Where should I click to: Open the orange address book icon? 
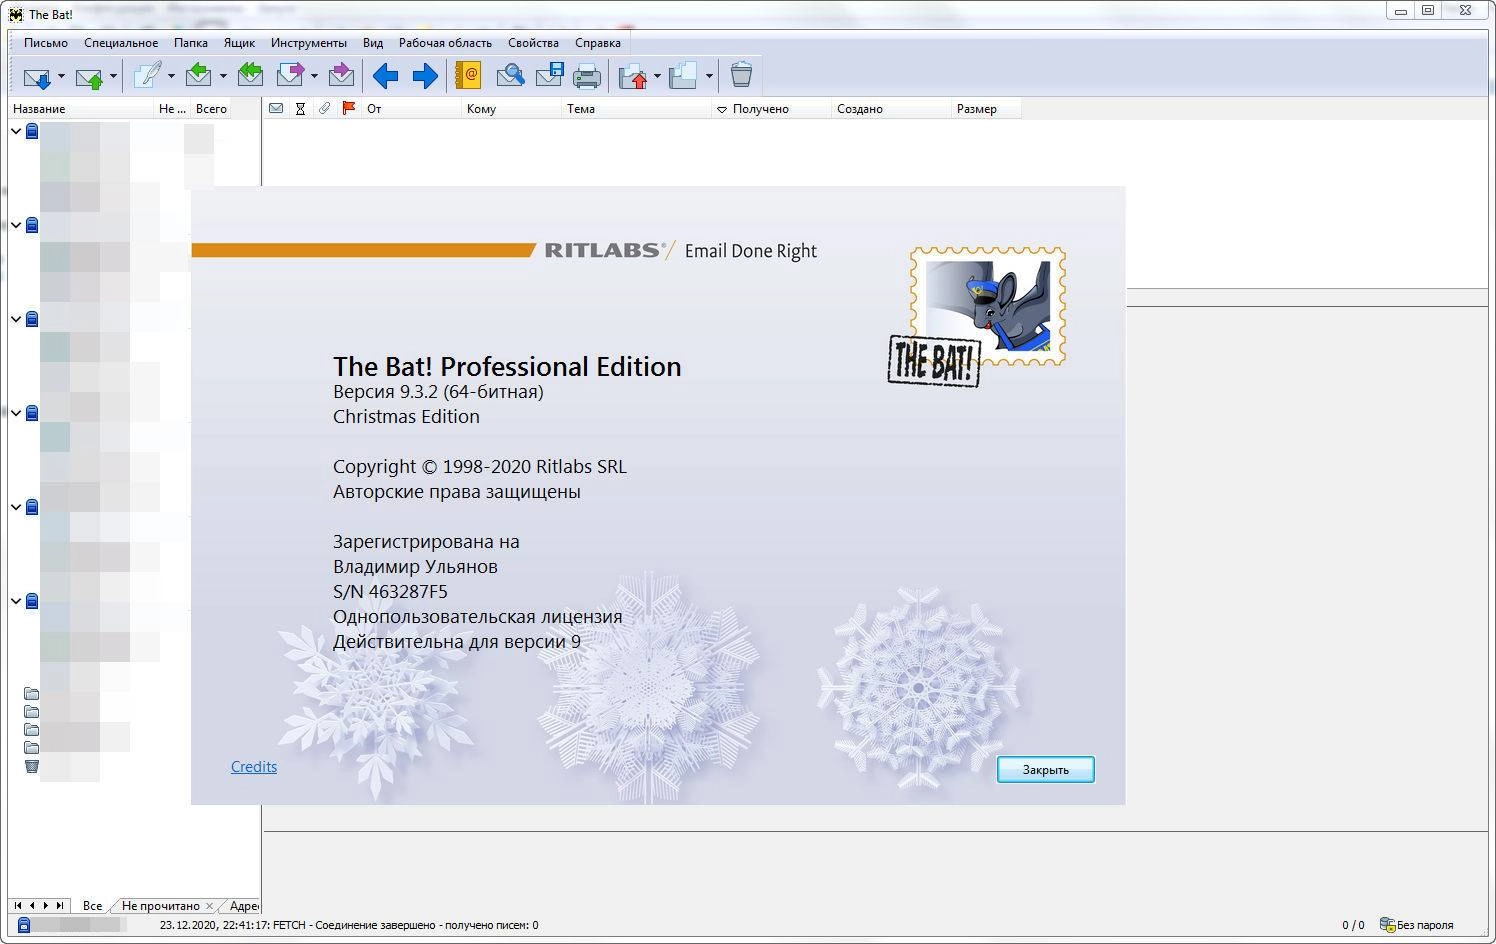click(x=468, y=76)
